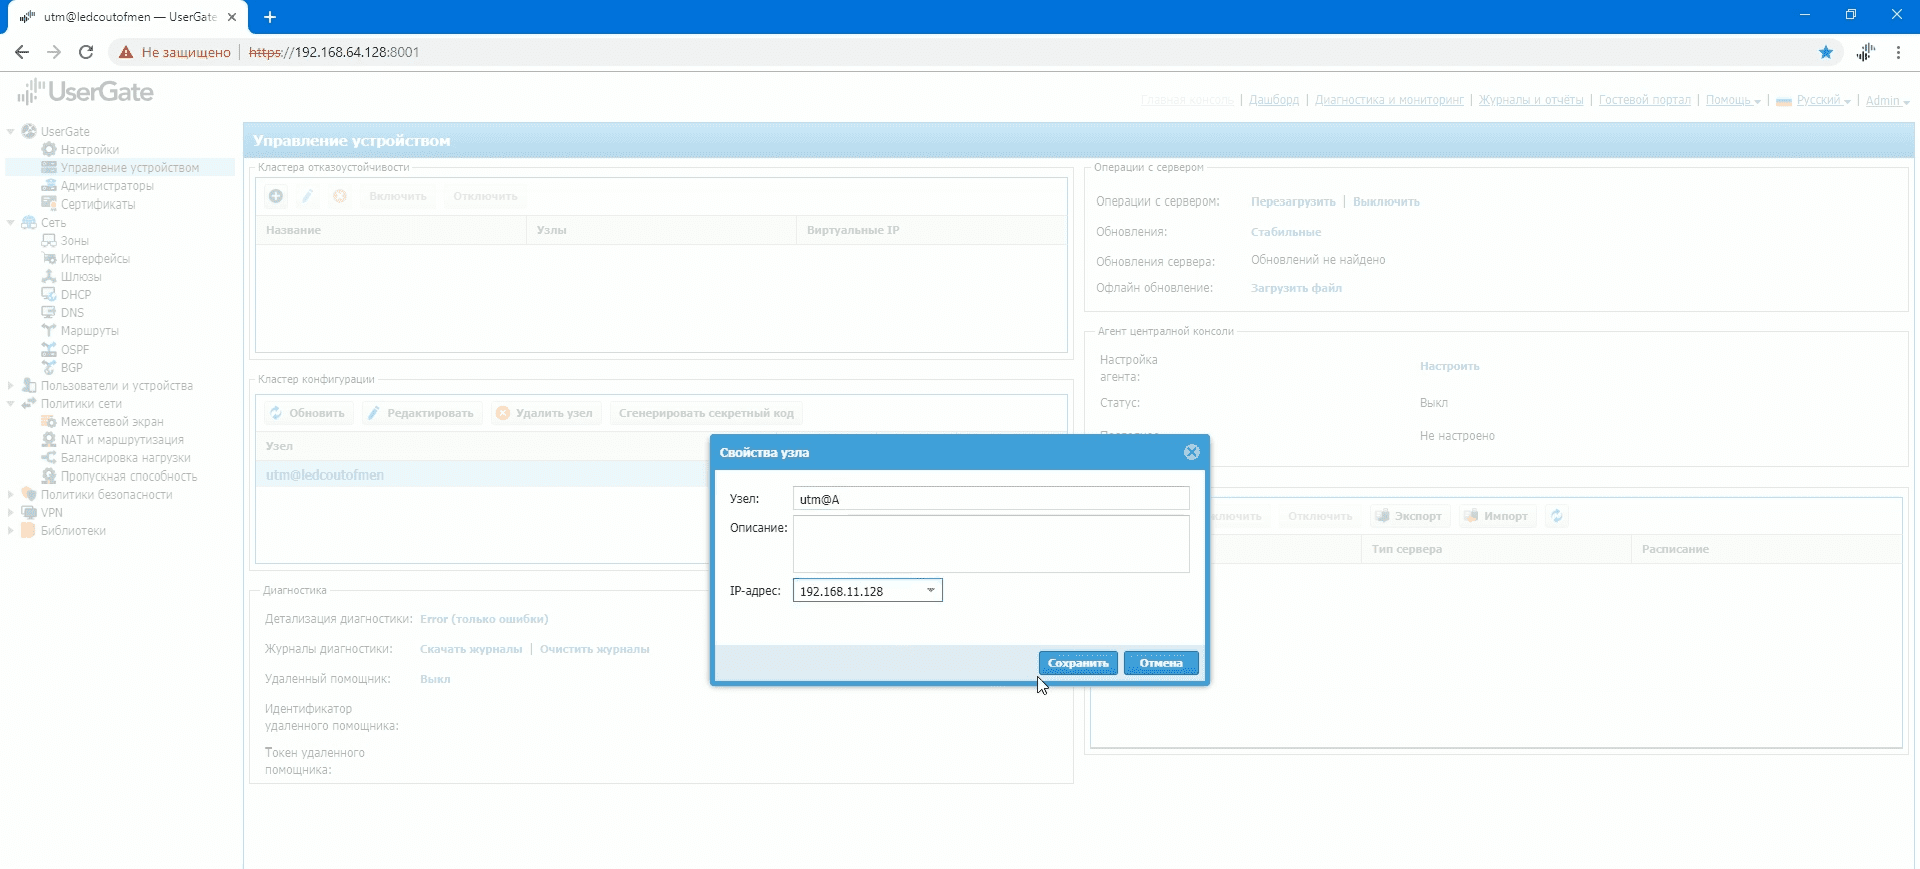Click the Загрузить файл offline update link
1920x869 pixels.
point(1296,288)
